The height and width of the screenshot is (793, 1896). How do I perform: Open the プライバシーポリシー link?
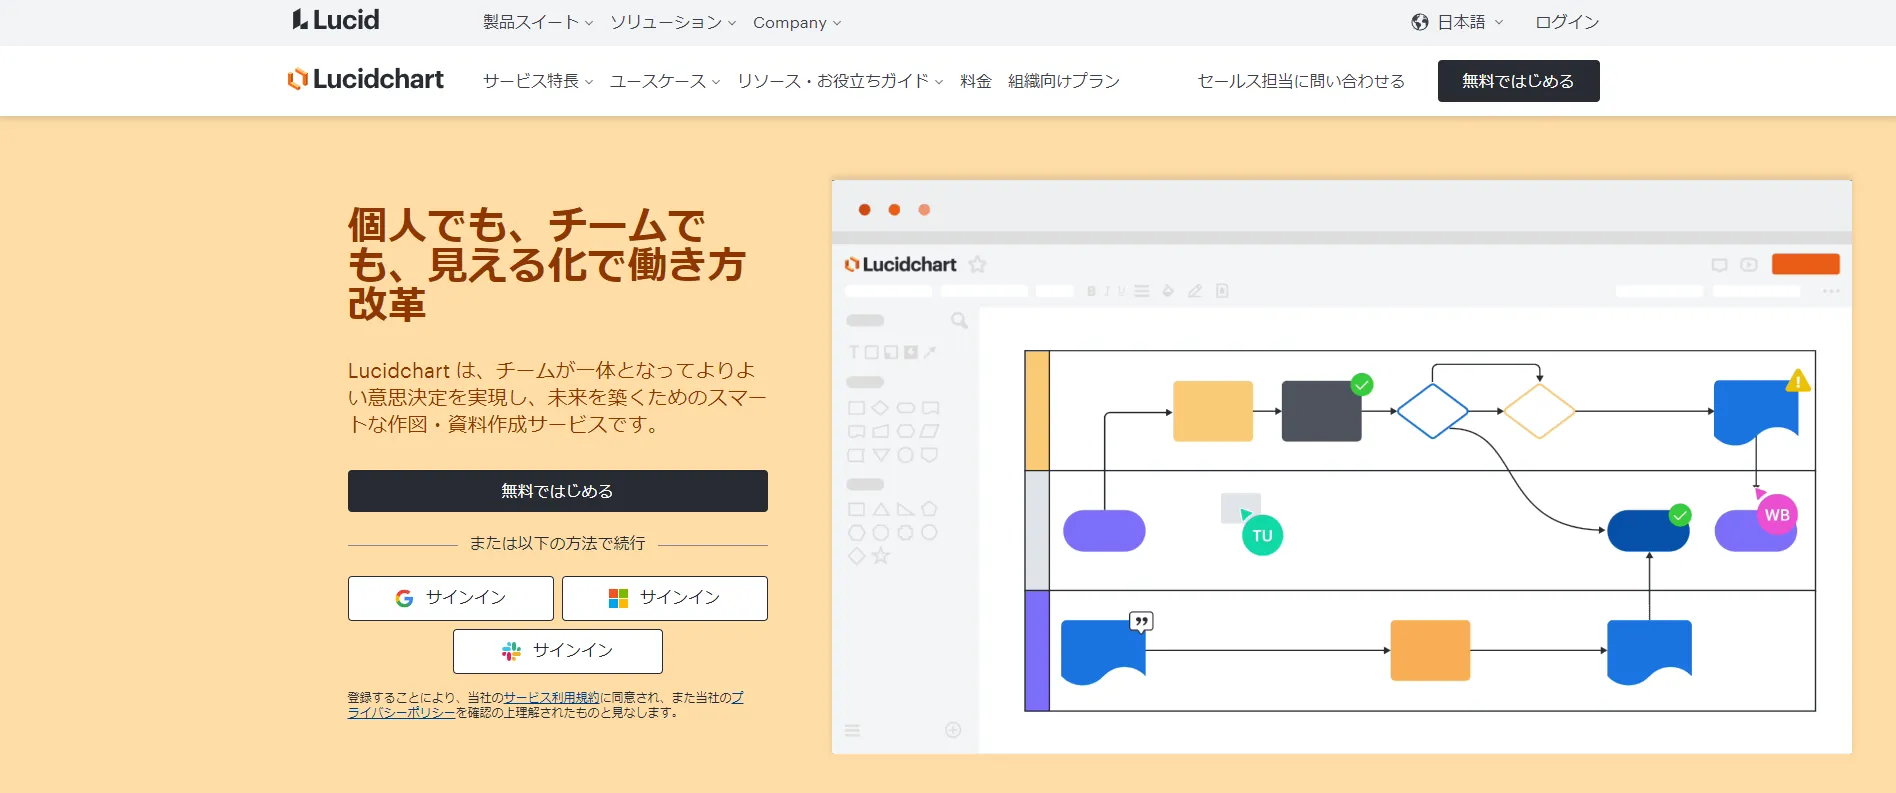402,712
